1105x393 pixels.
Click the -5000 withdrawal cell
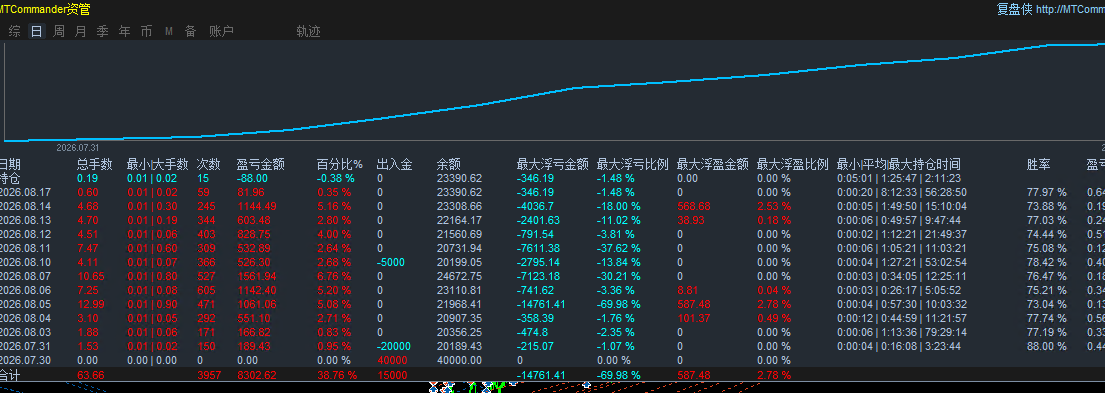click(391, 262)
